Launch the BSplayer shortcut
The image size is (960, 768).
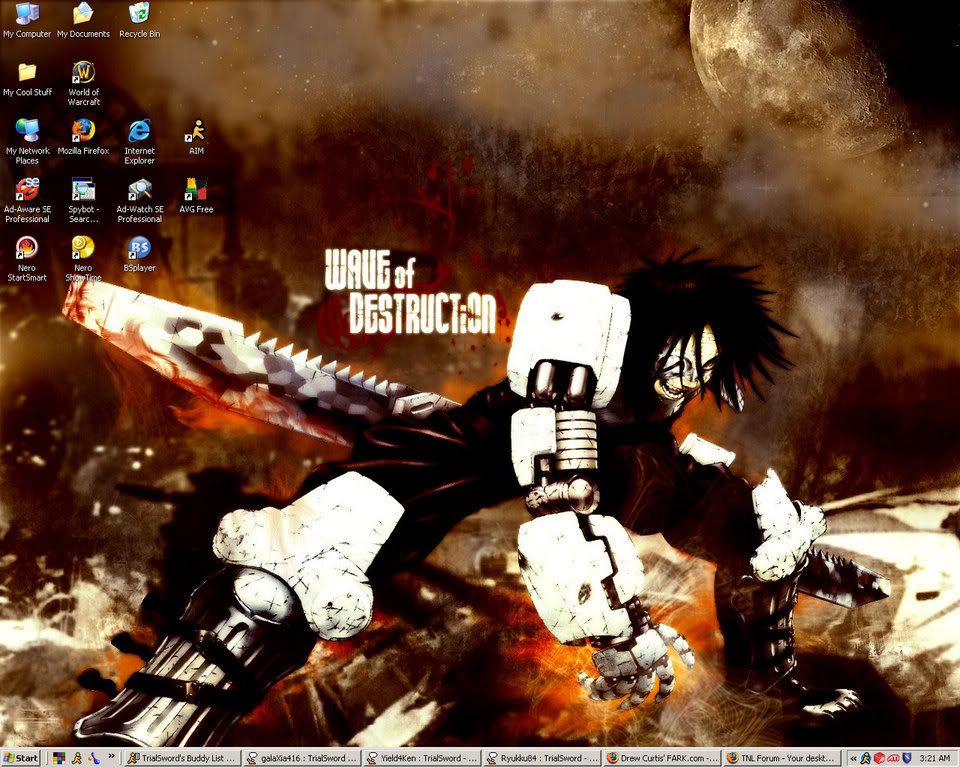point(140,254)
